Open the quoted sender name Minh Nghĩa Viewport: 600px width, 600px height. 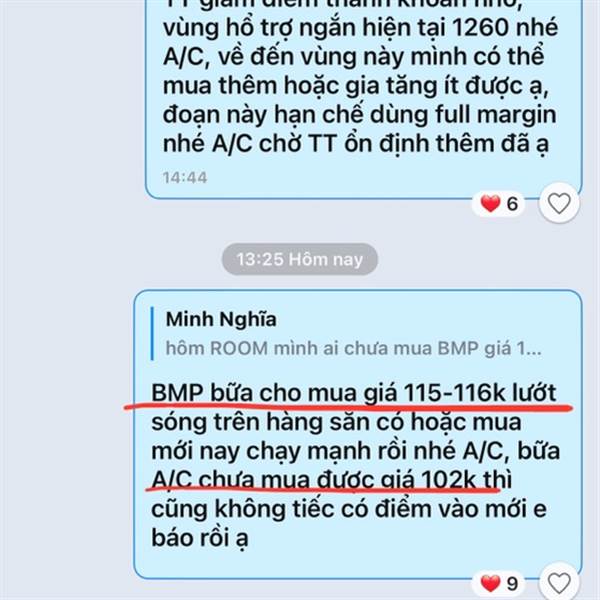coord(221,319)
